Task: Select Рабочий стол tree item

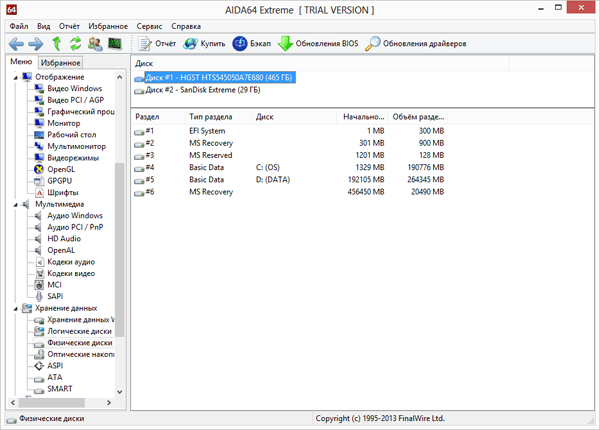Action: [x=72, y=135]
